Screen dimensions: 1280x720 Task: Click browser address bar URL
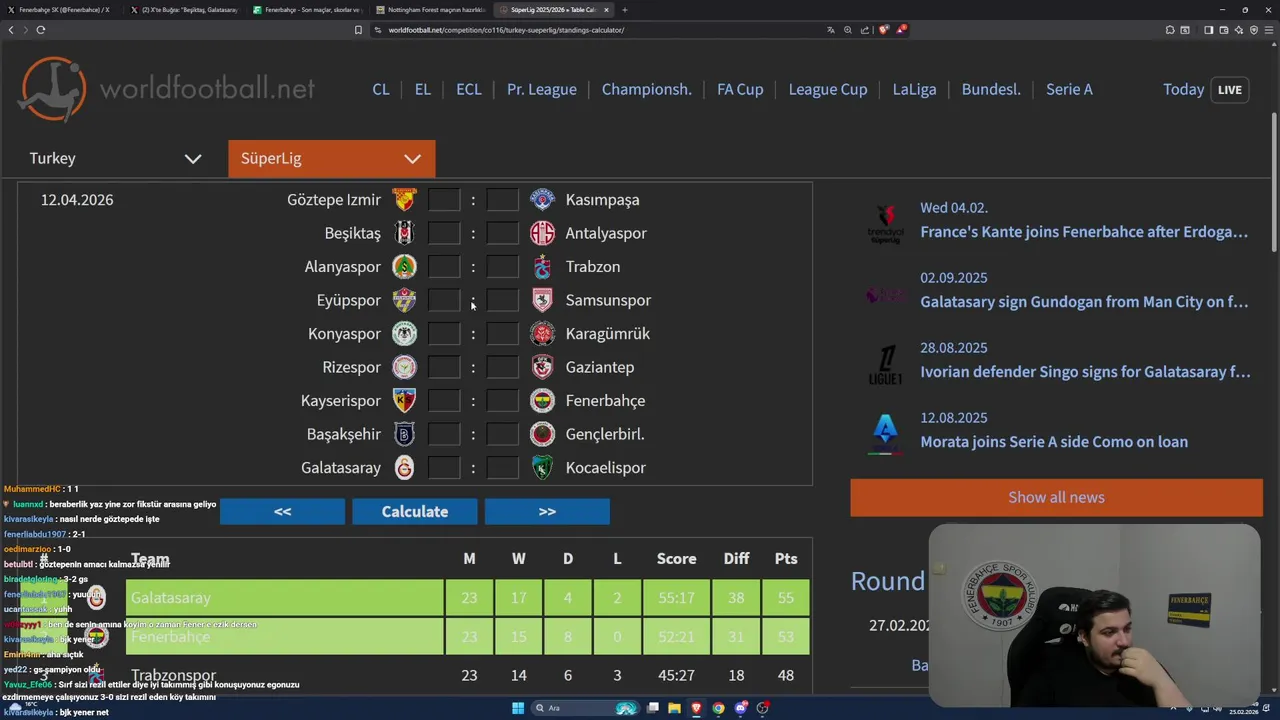tap(506, 30)
